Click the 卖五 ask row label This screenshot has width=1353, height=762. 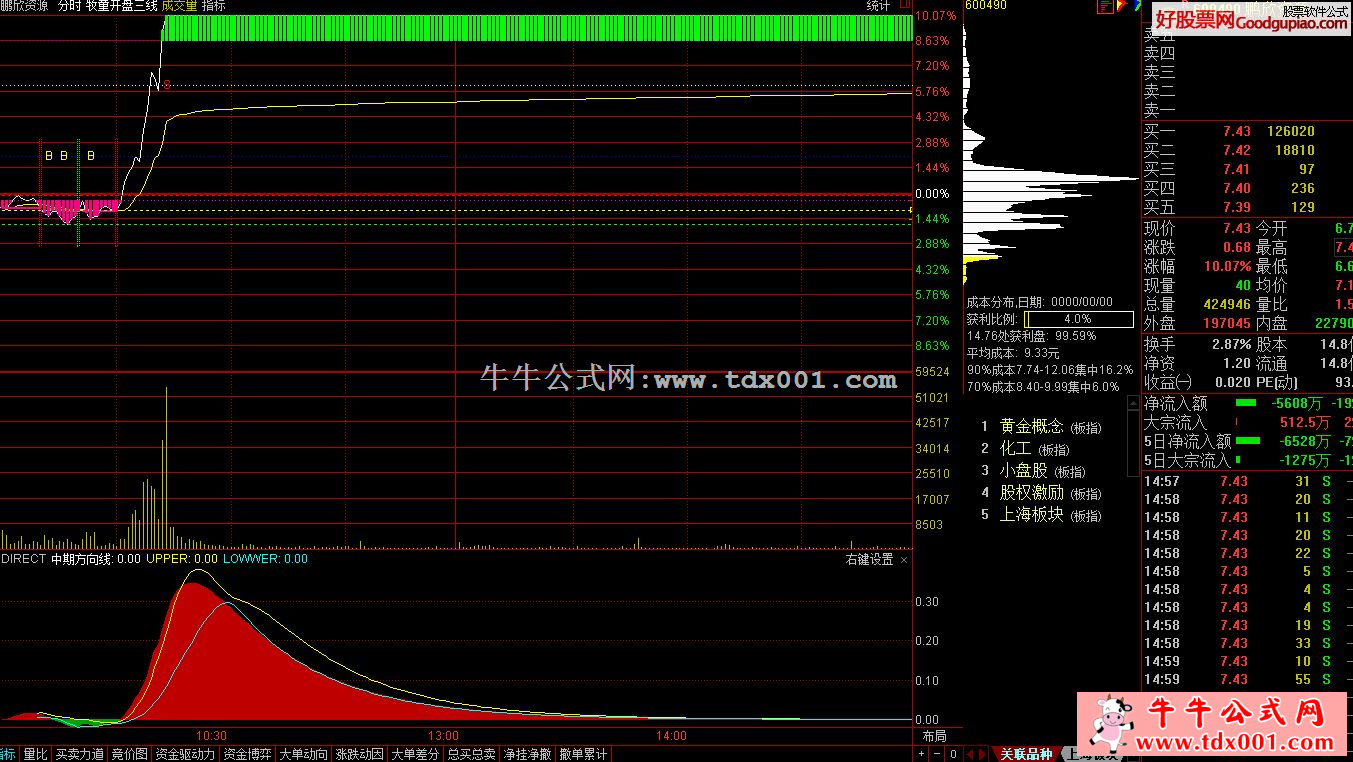pyautogui.click(x=1160, y=34)
